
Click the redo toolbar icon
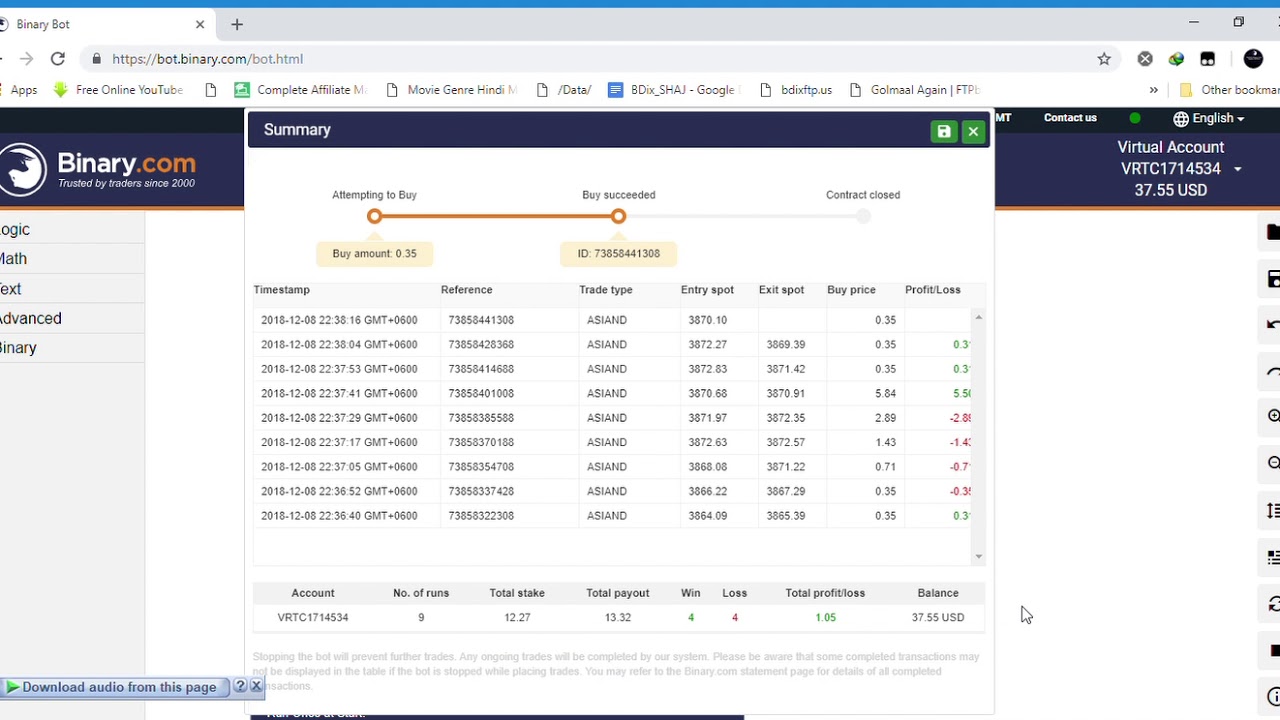tap(1273, 372)
